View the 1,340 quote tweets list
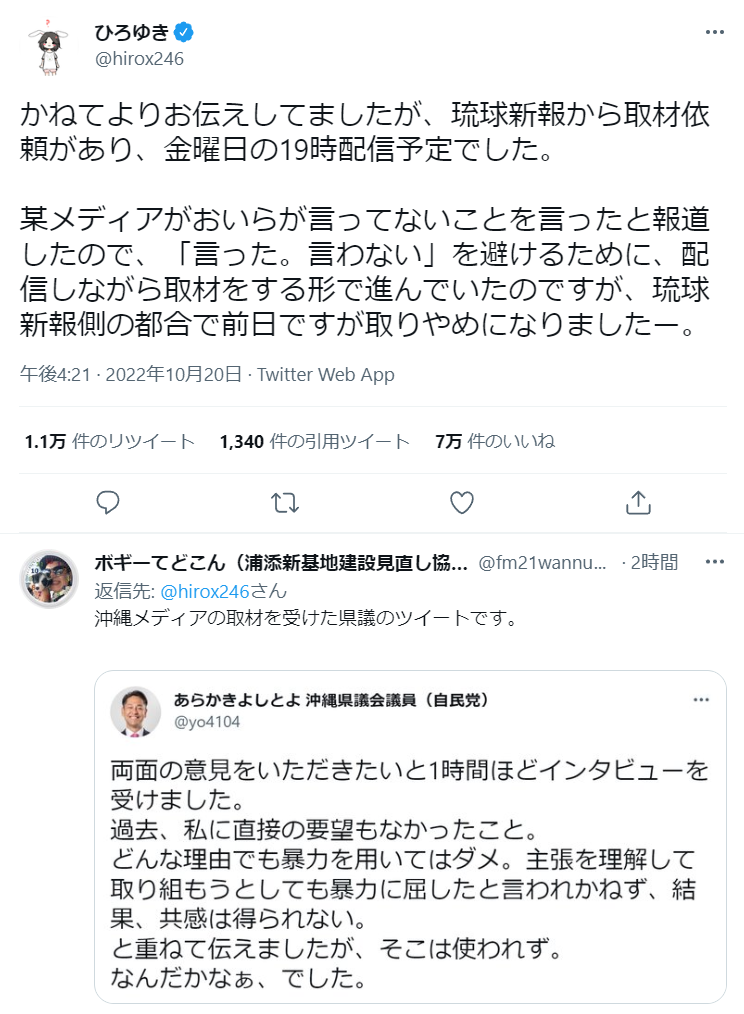This screenshot has height=1014, width=744. coord(314,442)
